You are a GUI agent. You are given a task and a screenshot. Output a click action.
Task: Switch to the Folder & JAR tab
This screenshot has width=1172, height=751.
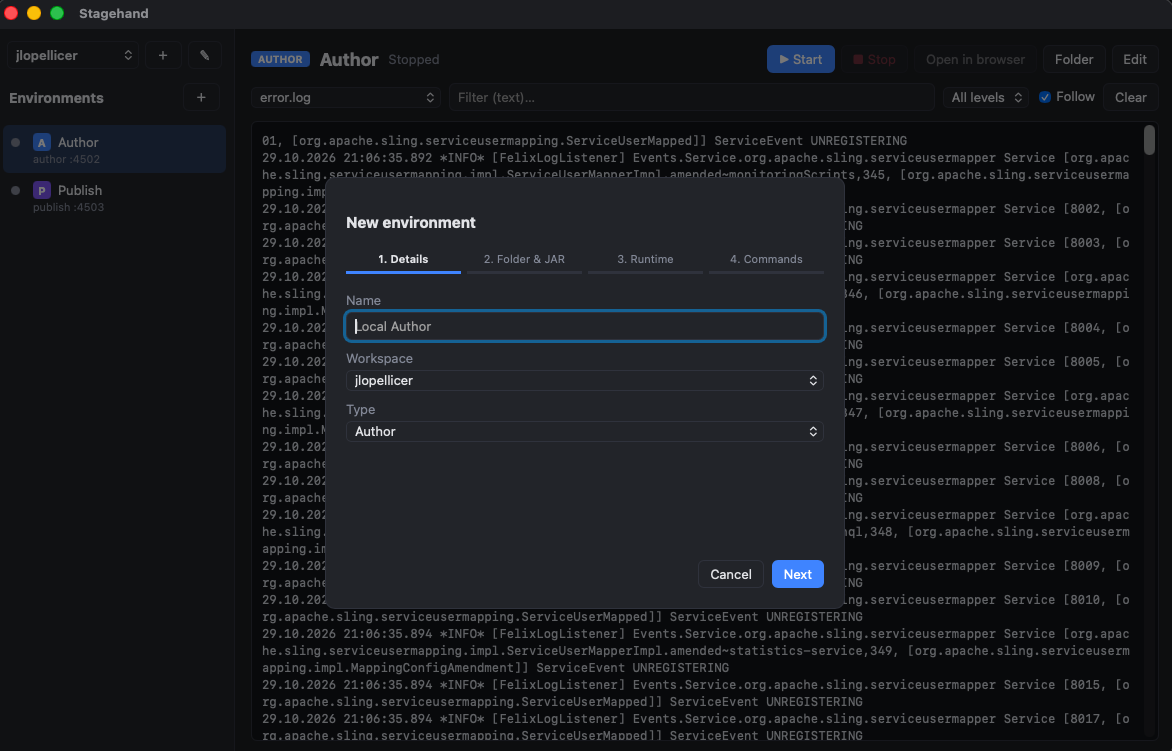click(x=524, y=259)
